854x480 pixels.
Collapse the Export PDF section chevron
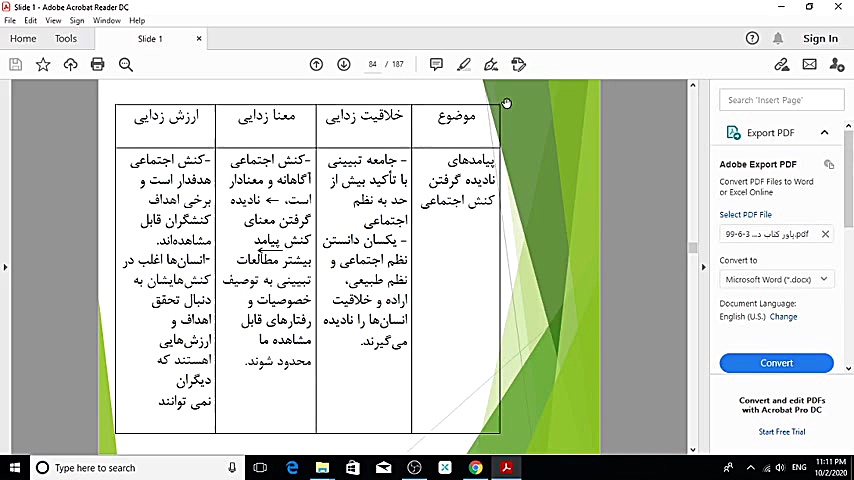click(825, 132)
